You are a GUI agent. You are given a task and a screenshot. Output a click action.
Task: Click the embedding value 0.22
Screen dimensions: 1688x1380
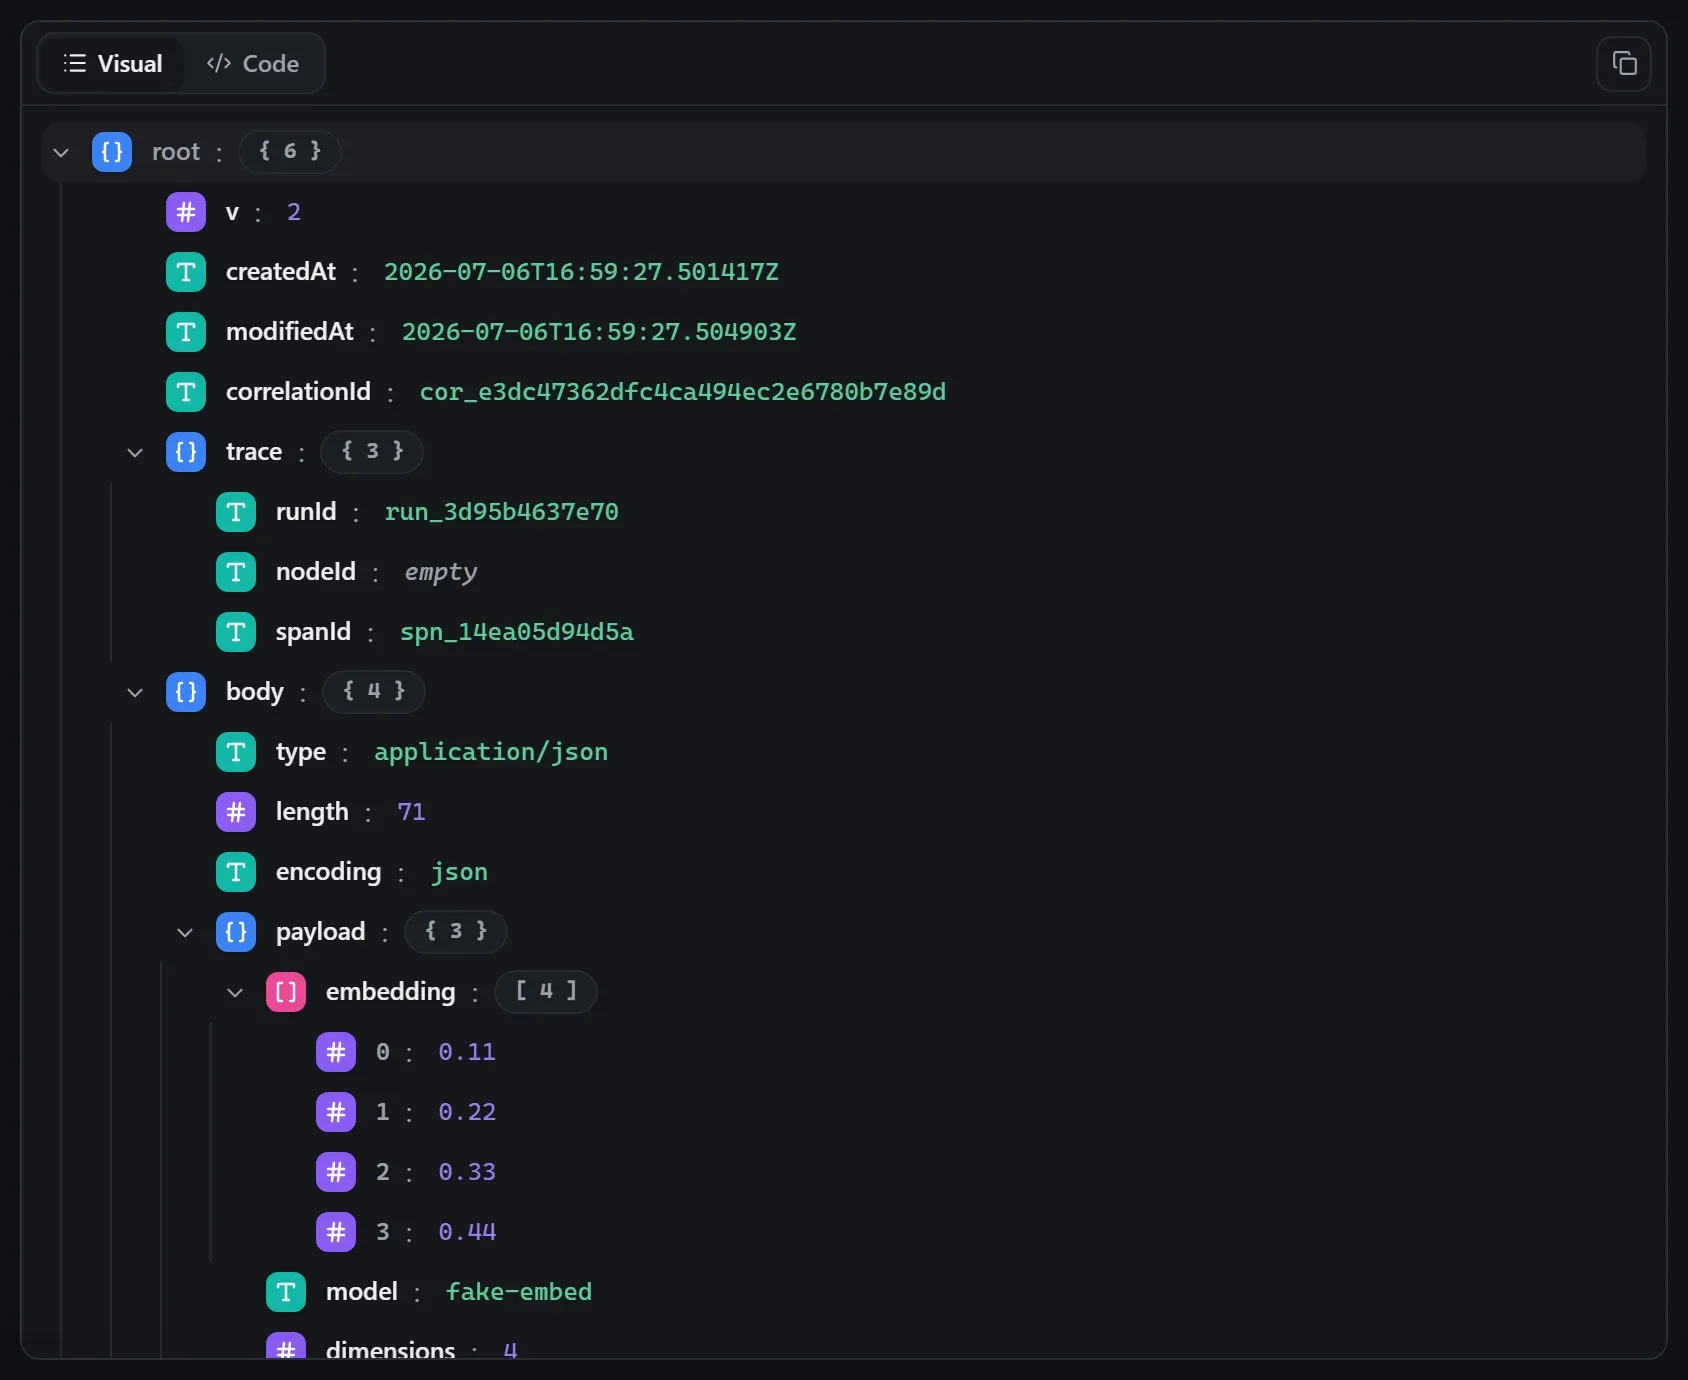(467, 1112)
